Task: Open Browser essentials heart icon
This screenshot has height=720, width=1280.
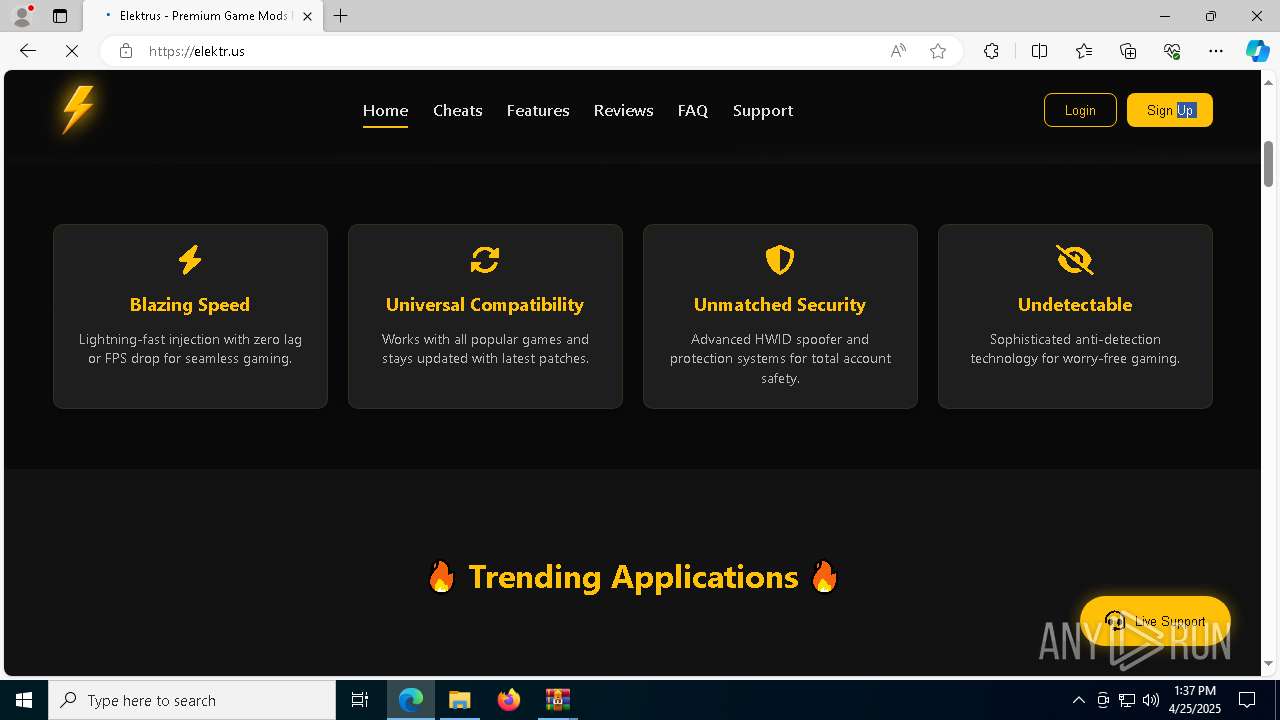Action: point(1172,51)
